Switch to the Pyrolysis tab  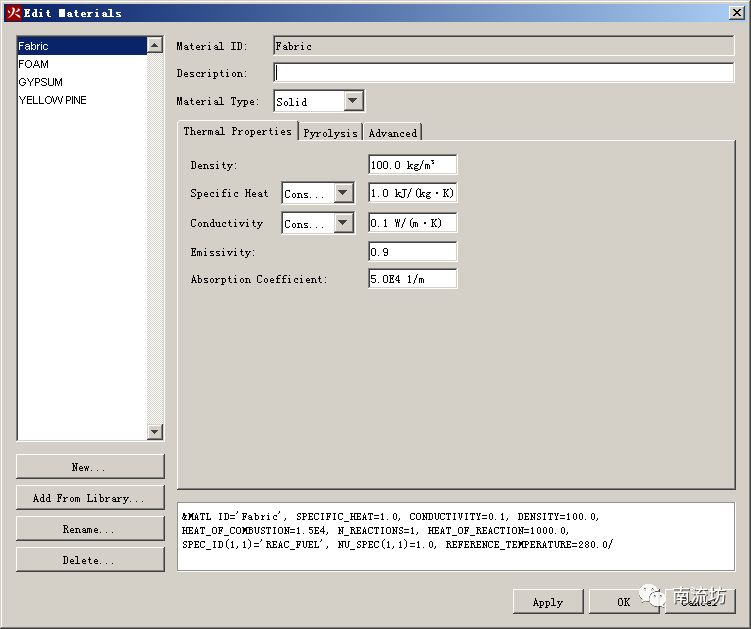[330, 133]
